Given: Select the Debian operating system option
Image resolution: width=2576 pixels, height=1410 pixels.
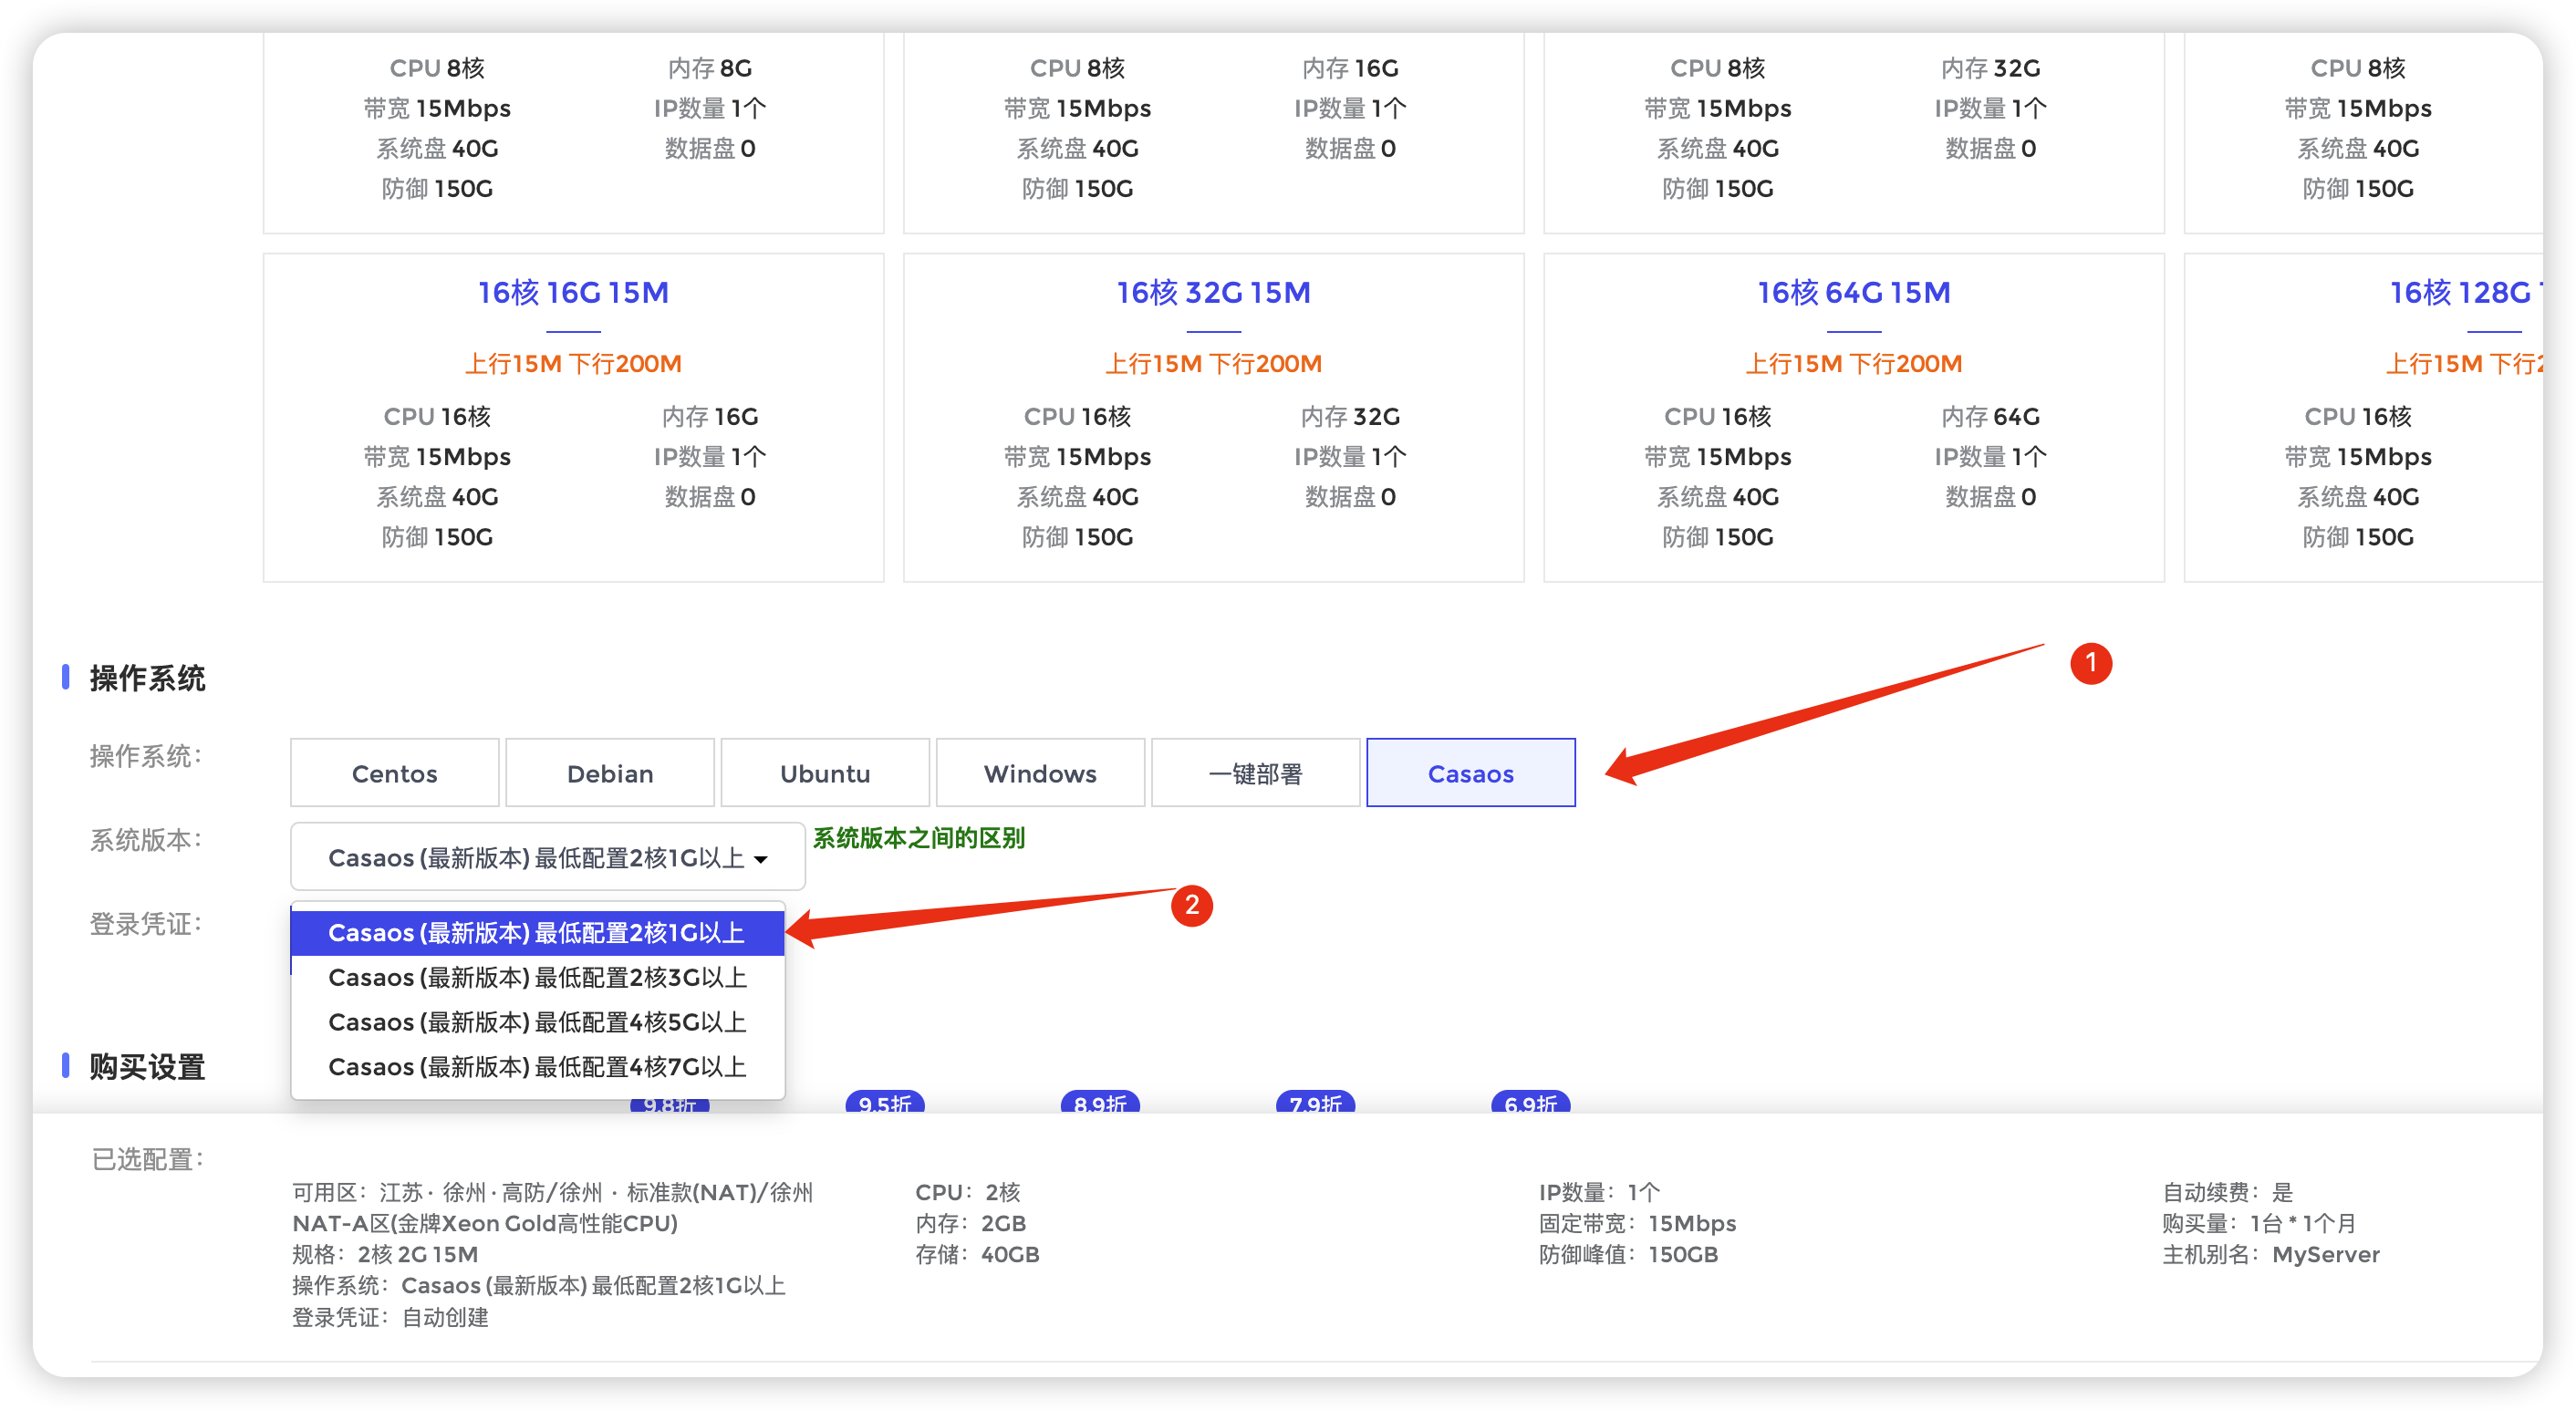Looking at the screenshot, I should [609, 773].
